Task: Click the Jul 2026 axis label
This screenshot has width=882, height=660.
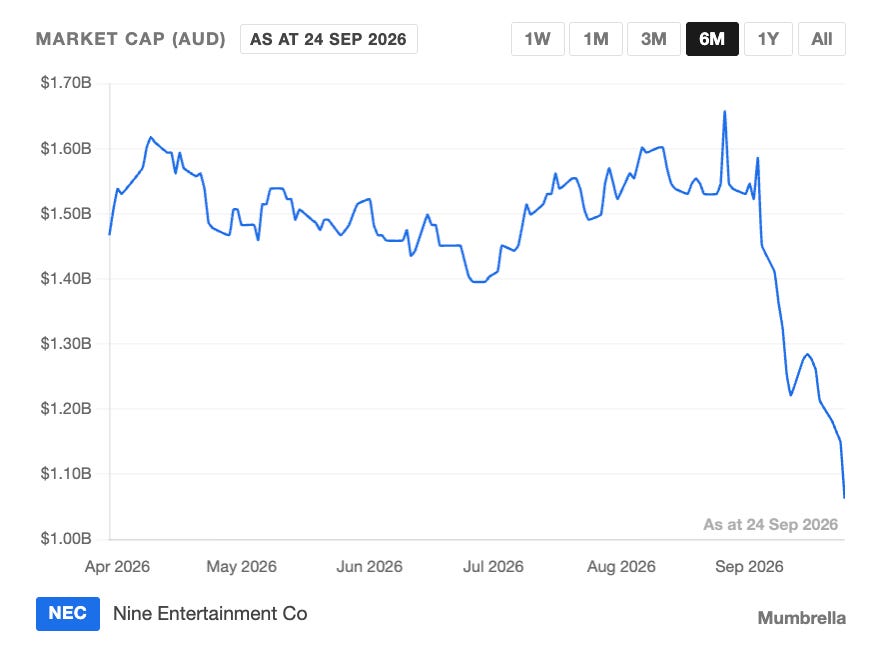Action: pyautogui.click(x=493, y=566)
